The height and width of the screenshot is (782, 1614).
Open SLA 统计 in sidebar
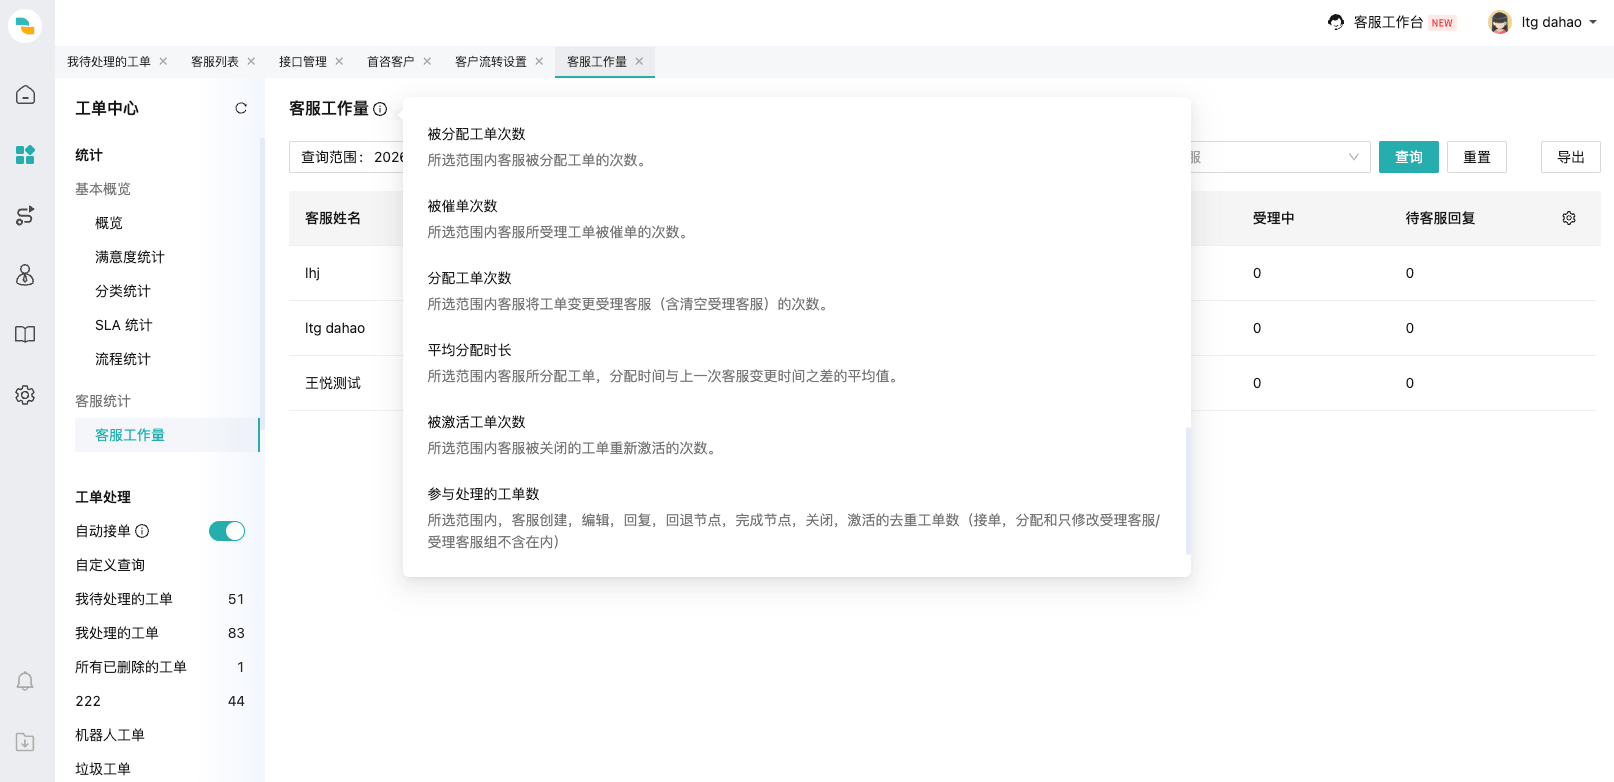pyautogui.click(x=124, y=325)
